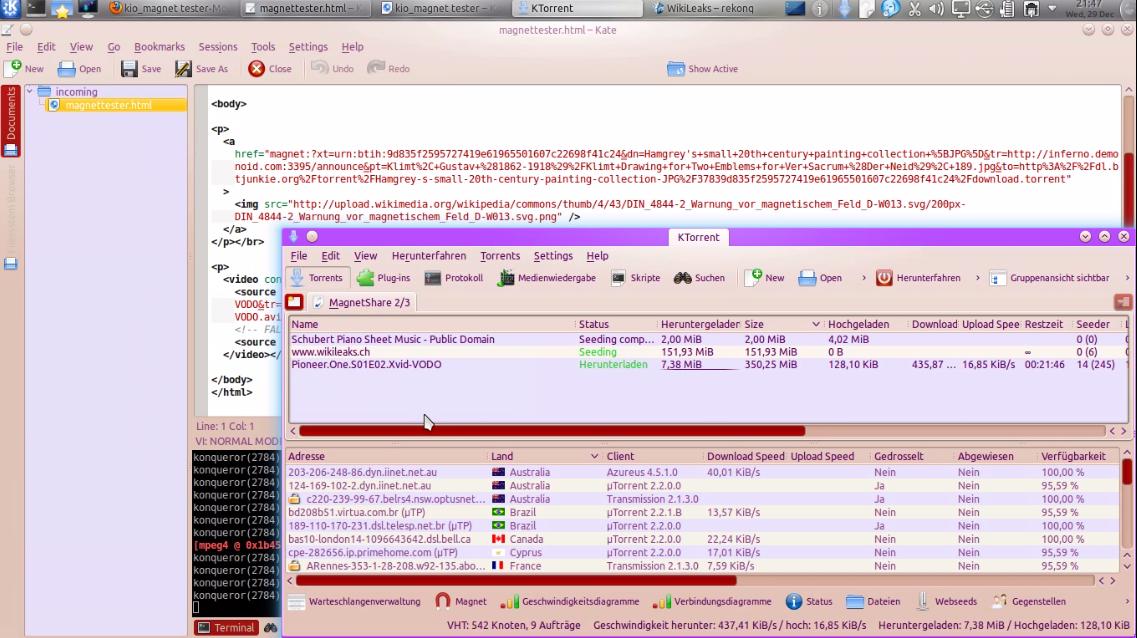The height and width of the screenshot is (638, 1137).
Task: Open Skripte in KTorrent toolbar
Action: tap(635, 278)
